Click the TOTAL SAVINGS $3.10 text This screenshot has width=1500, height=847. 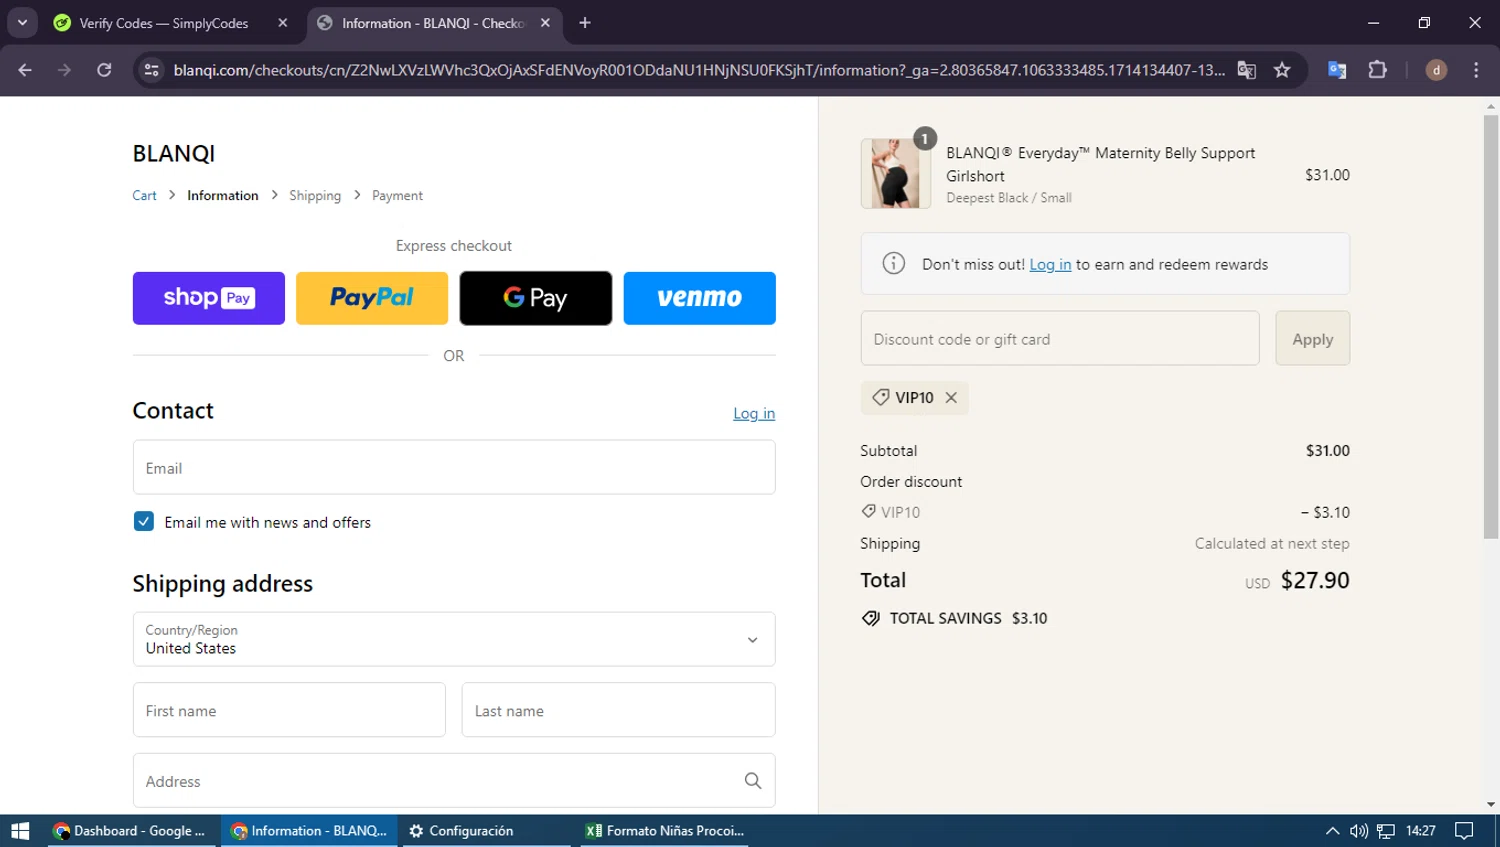(x=968, y=618)
